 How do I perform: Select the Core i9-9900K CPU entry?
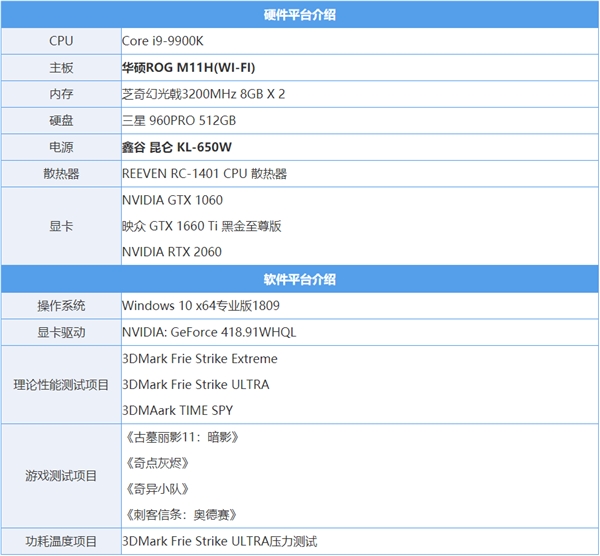tap(164, 41)
